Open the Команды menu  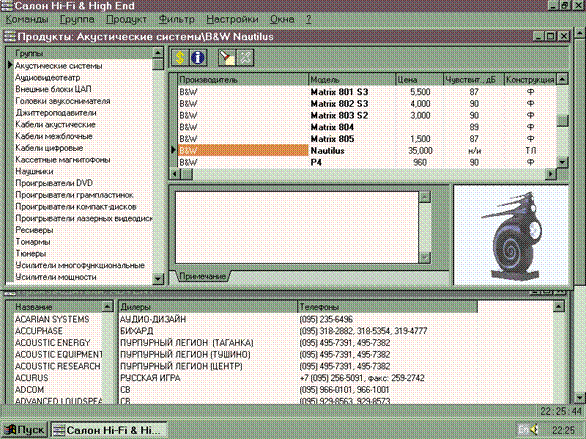27,19
